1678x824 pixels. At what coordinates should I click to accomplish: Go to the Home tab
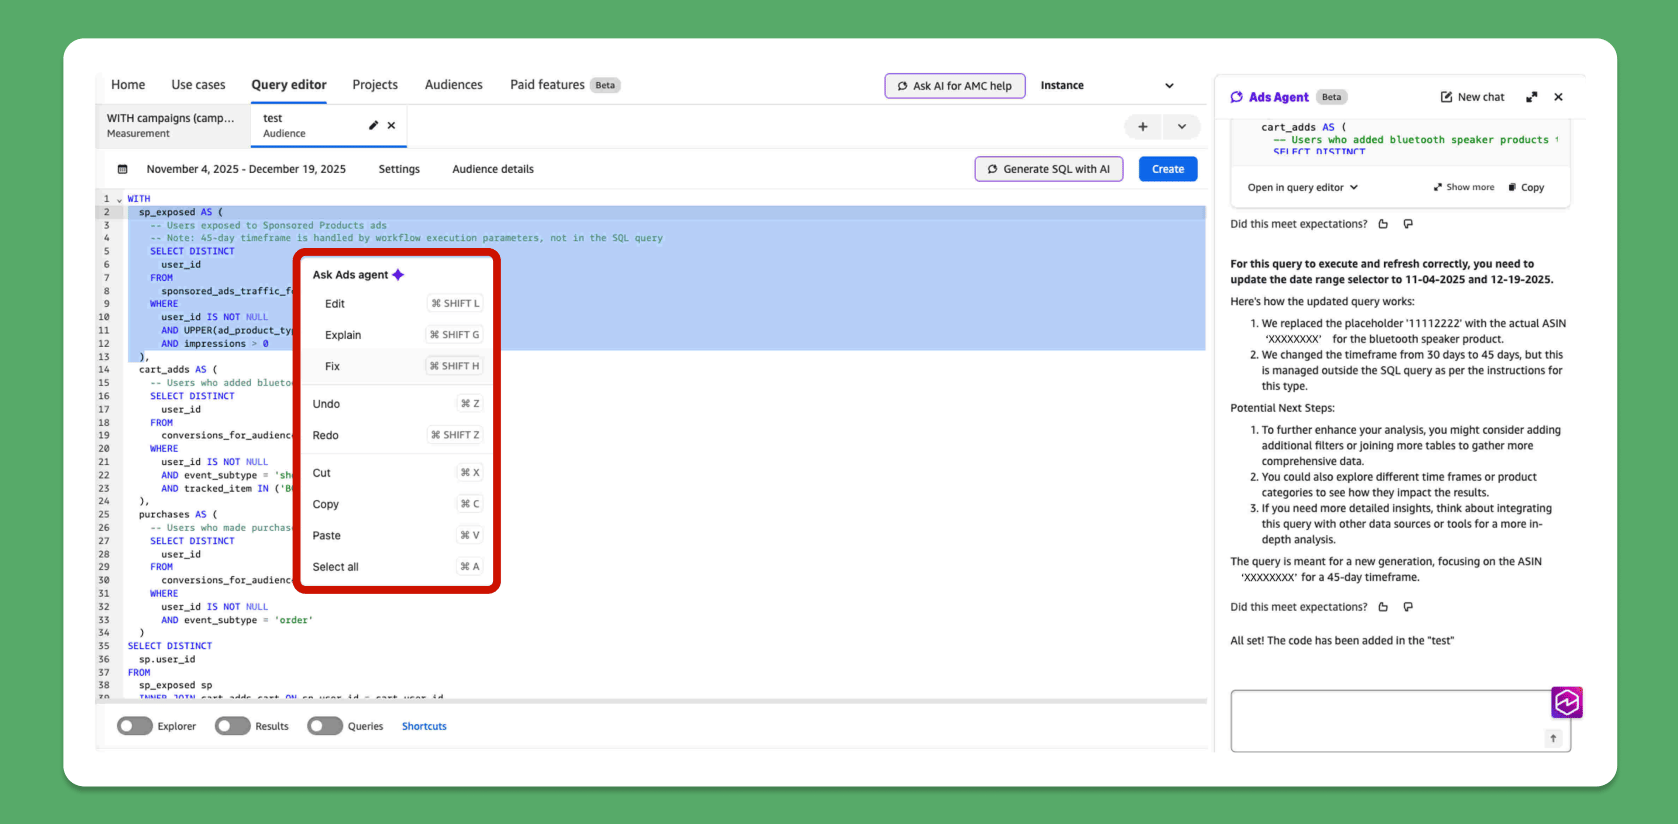point(128,85)
